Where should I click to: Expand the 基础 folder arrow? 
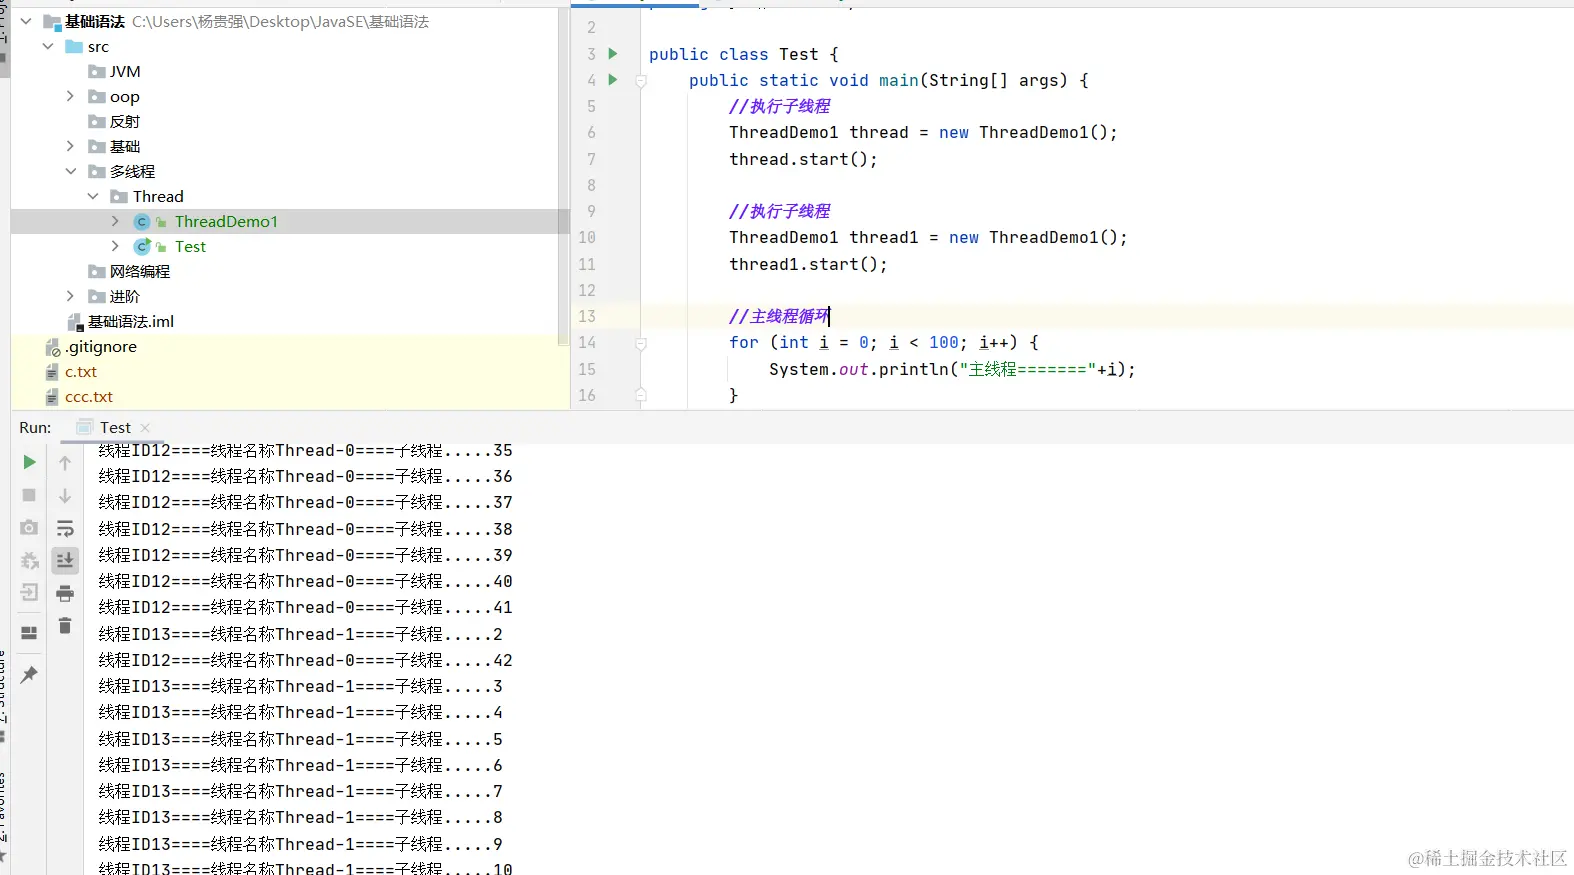tap(70, 146)
